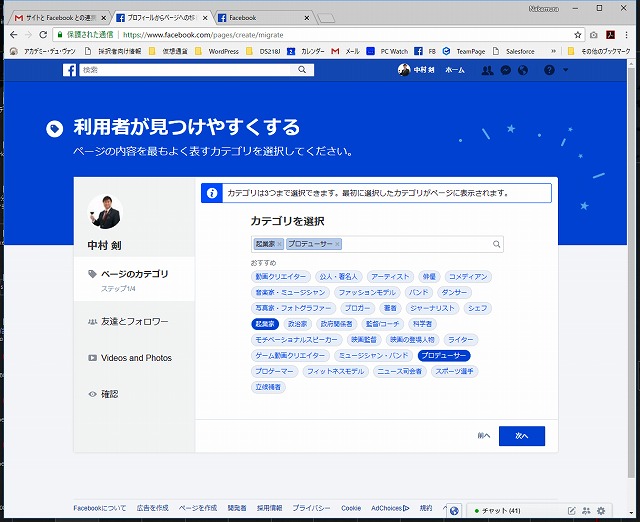Click the search magnifier in category field
Image resolution: width=640 pixels, height=522 pixels.
496,244
